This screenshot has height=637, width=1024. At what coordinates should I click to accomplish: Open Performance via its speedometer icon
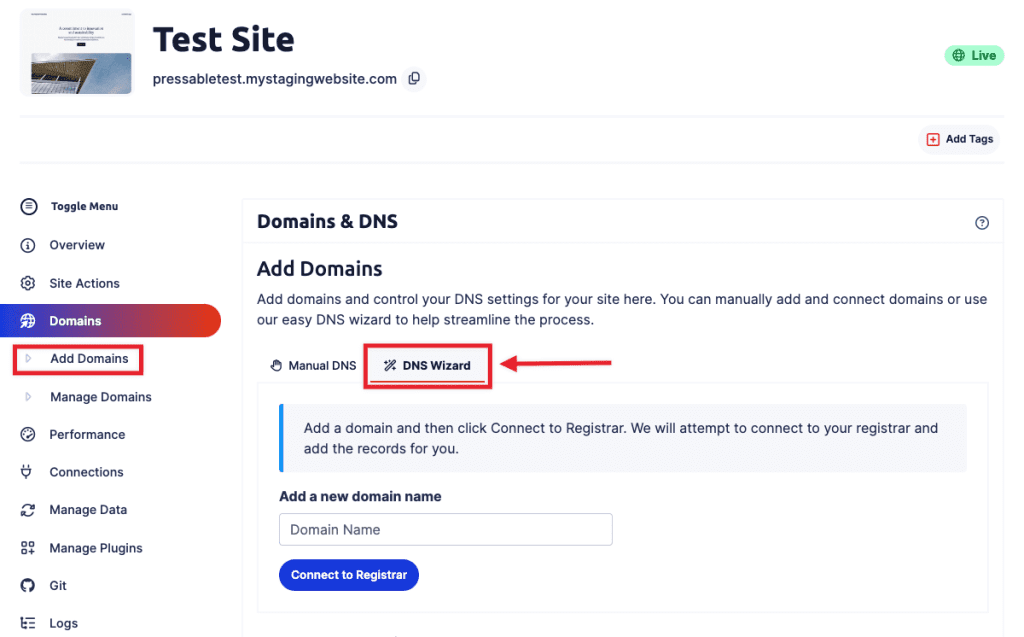pos(28,434)
